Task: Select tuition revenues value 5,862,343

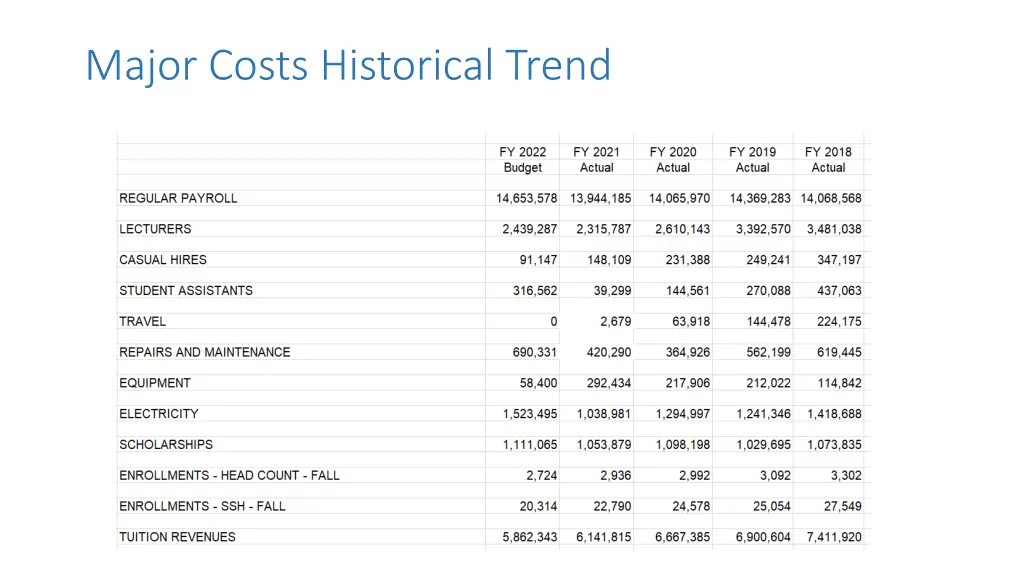Action: tap(530, 537)
